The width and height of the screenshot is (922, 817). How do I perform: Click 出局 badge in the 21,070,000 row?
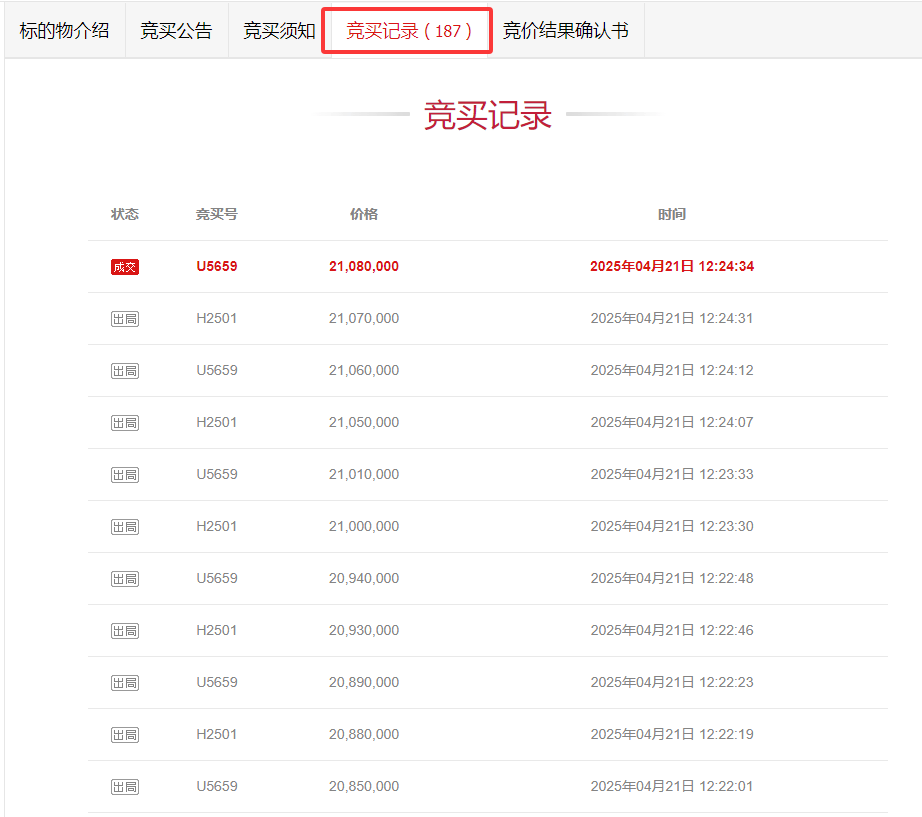point(125,319)
